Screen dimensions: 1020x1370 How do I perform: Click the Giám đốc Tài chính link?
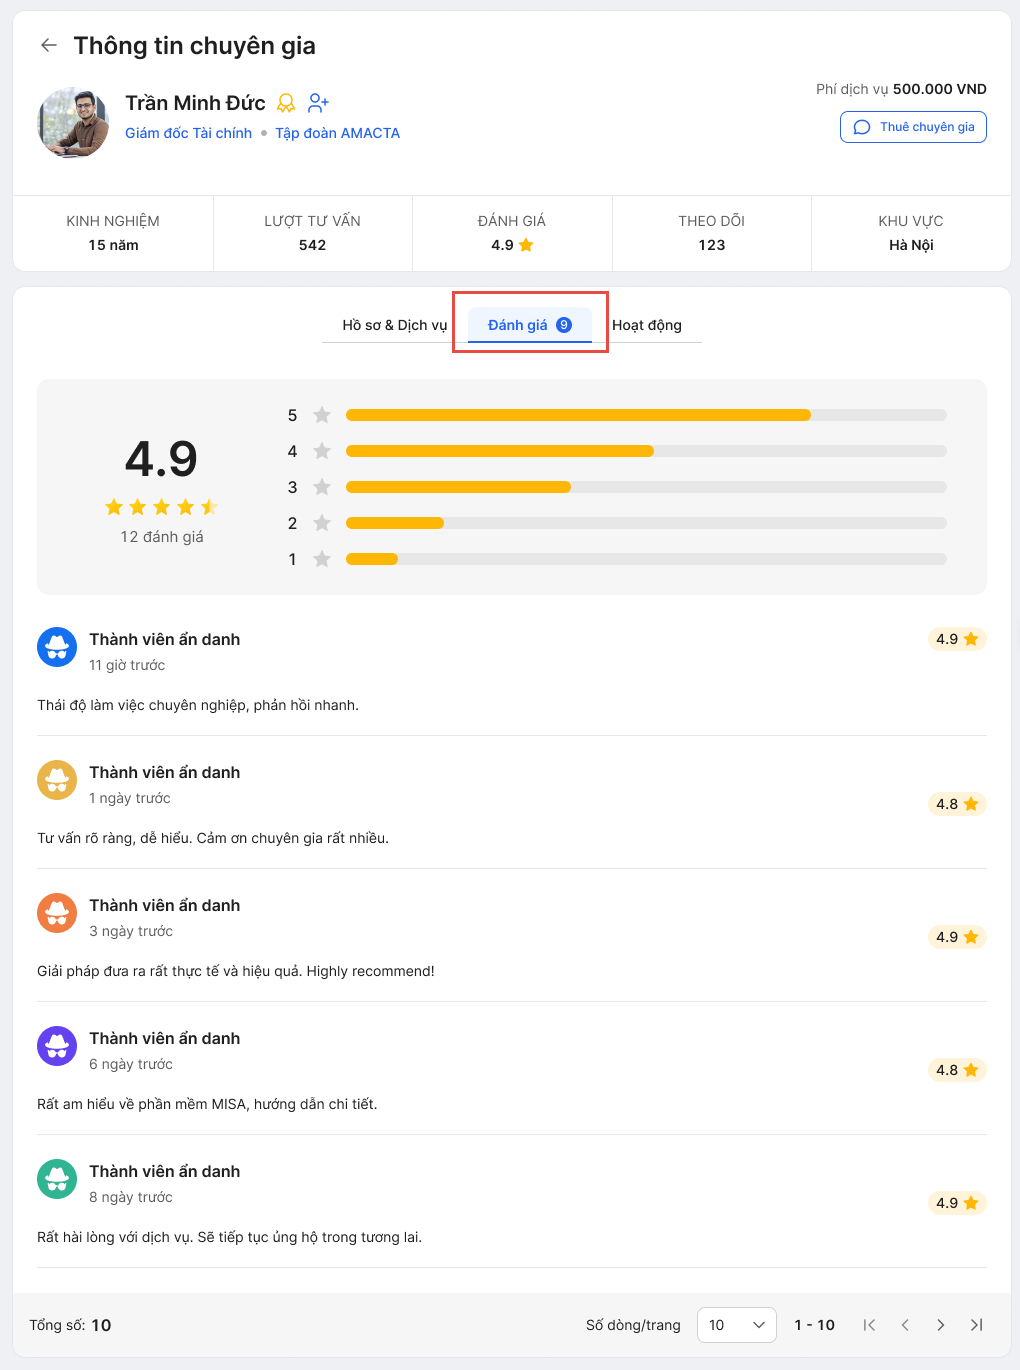click(x=188, y=133)
